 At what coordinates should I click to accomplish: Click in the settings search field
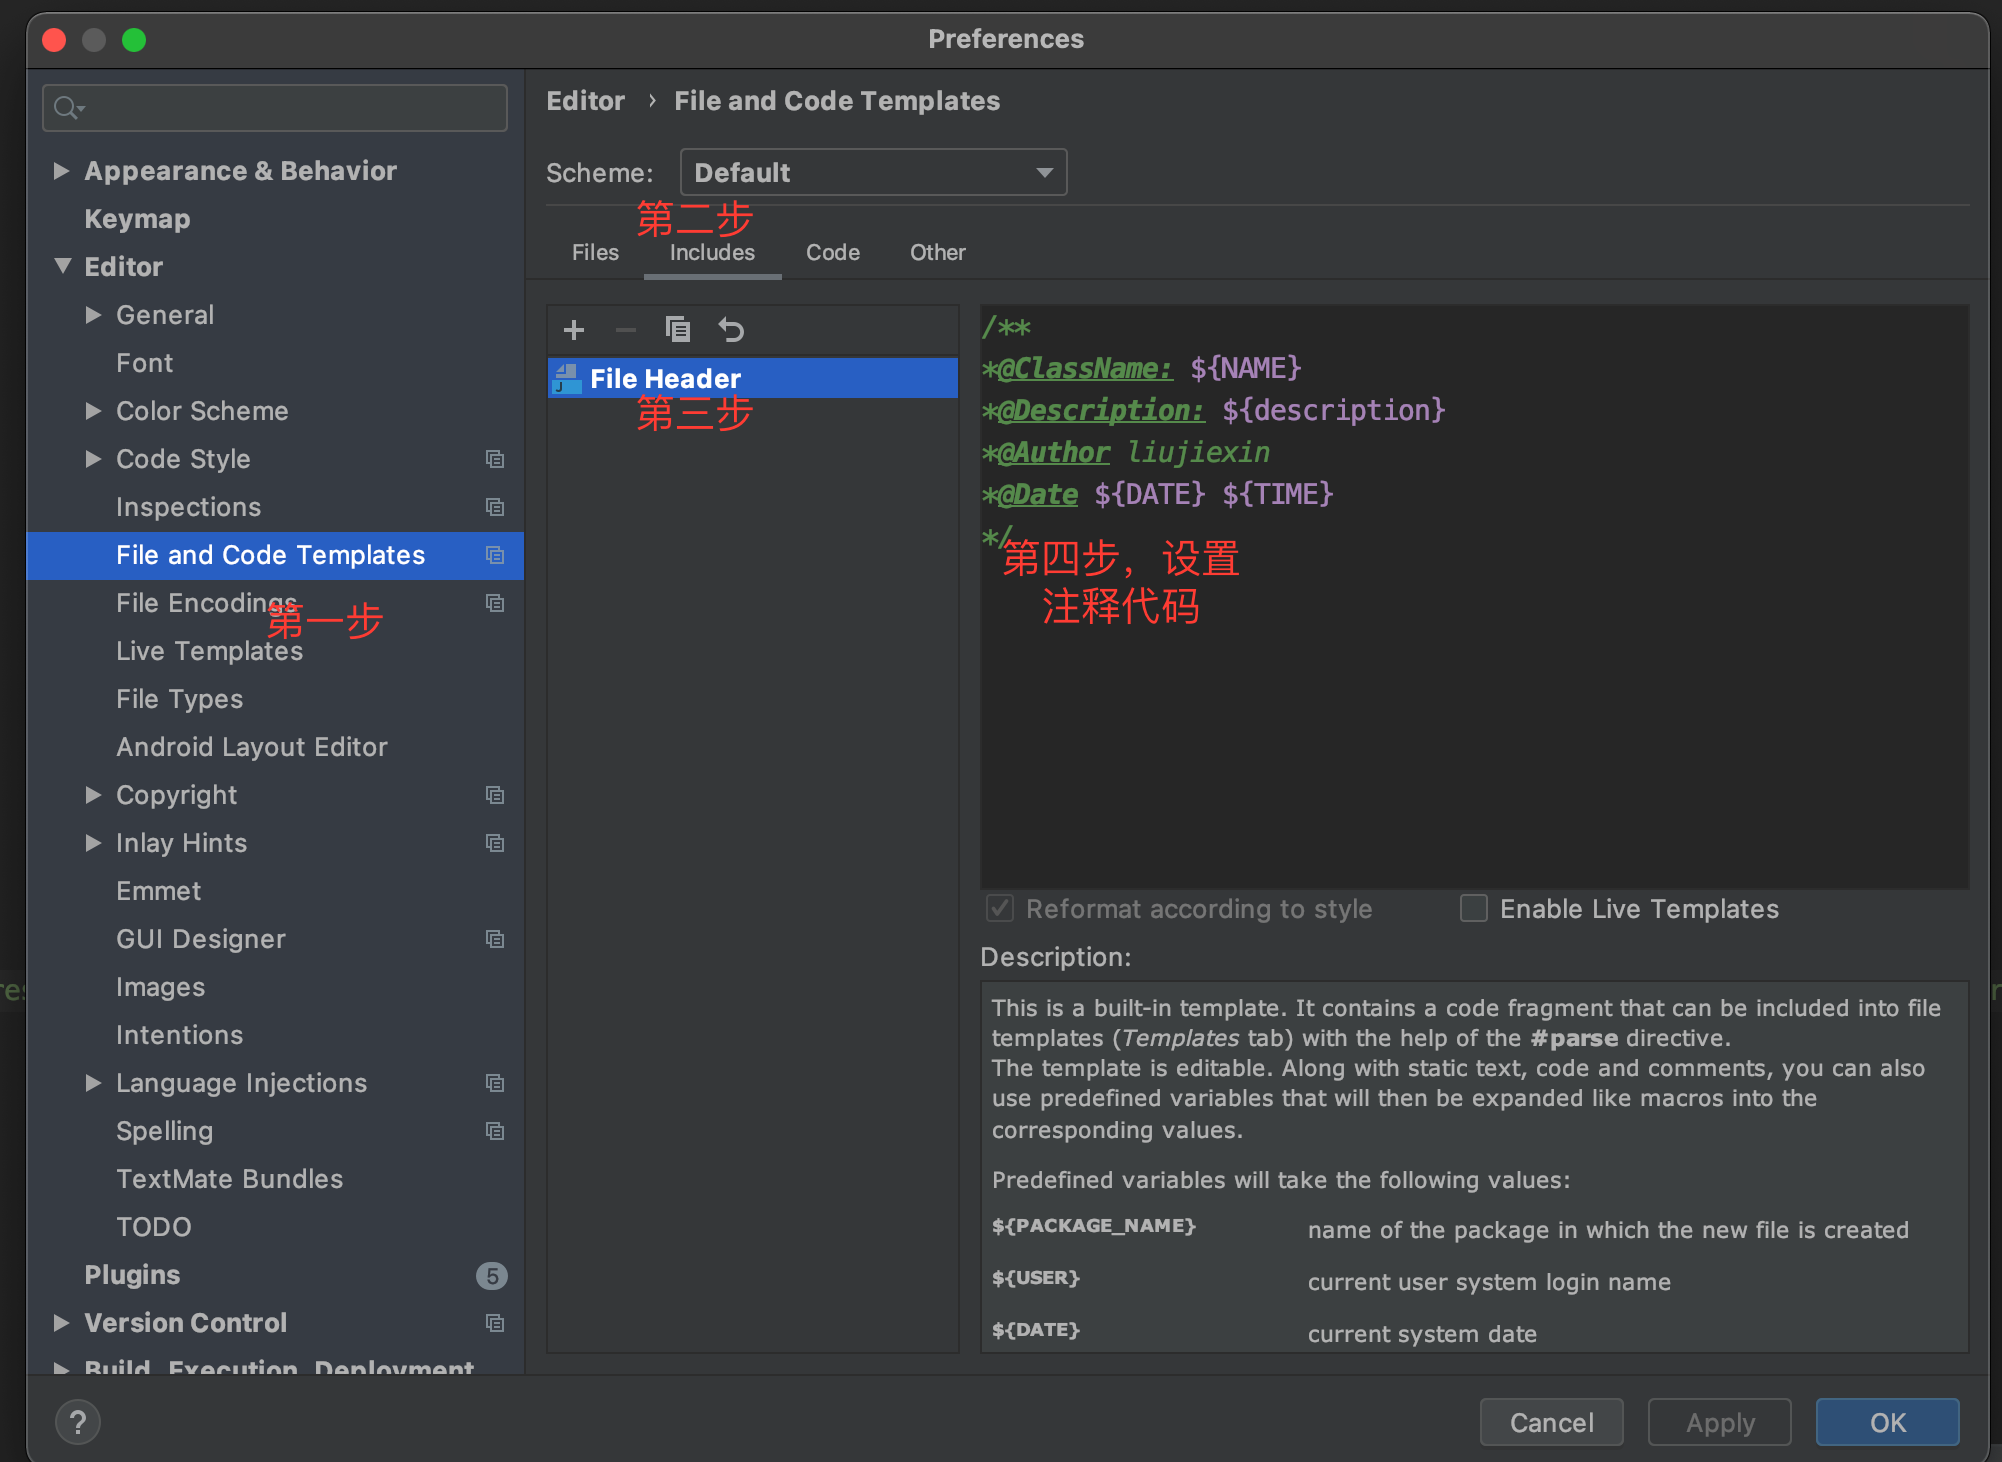pos(275,108)
